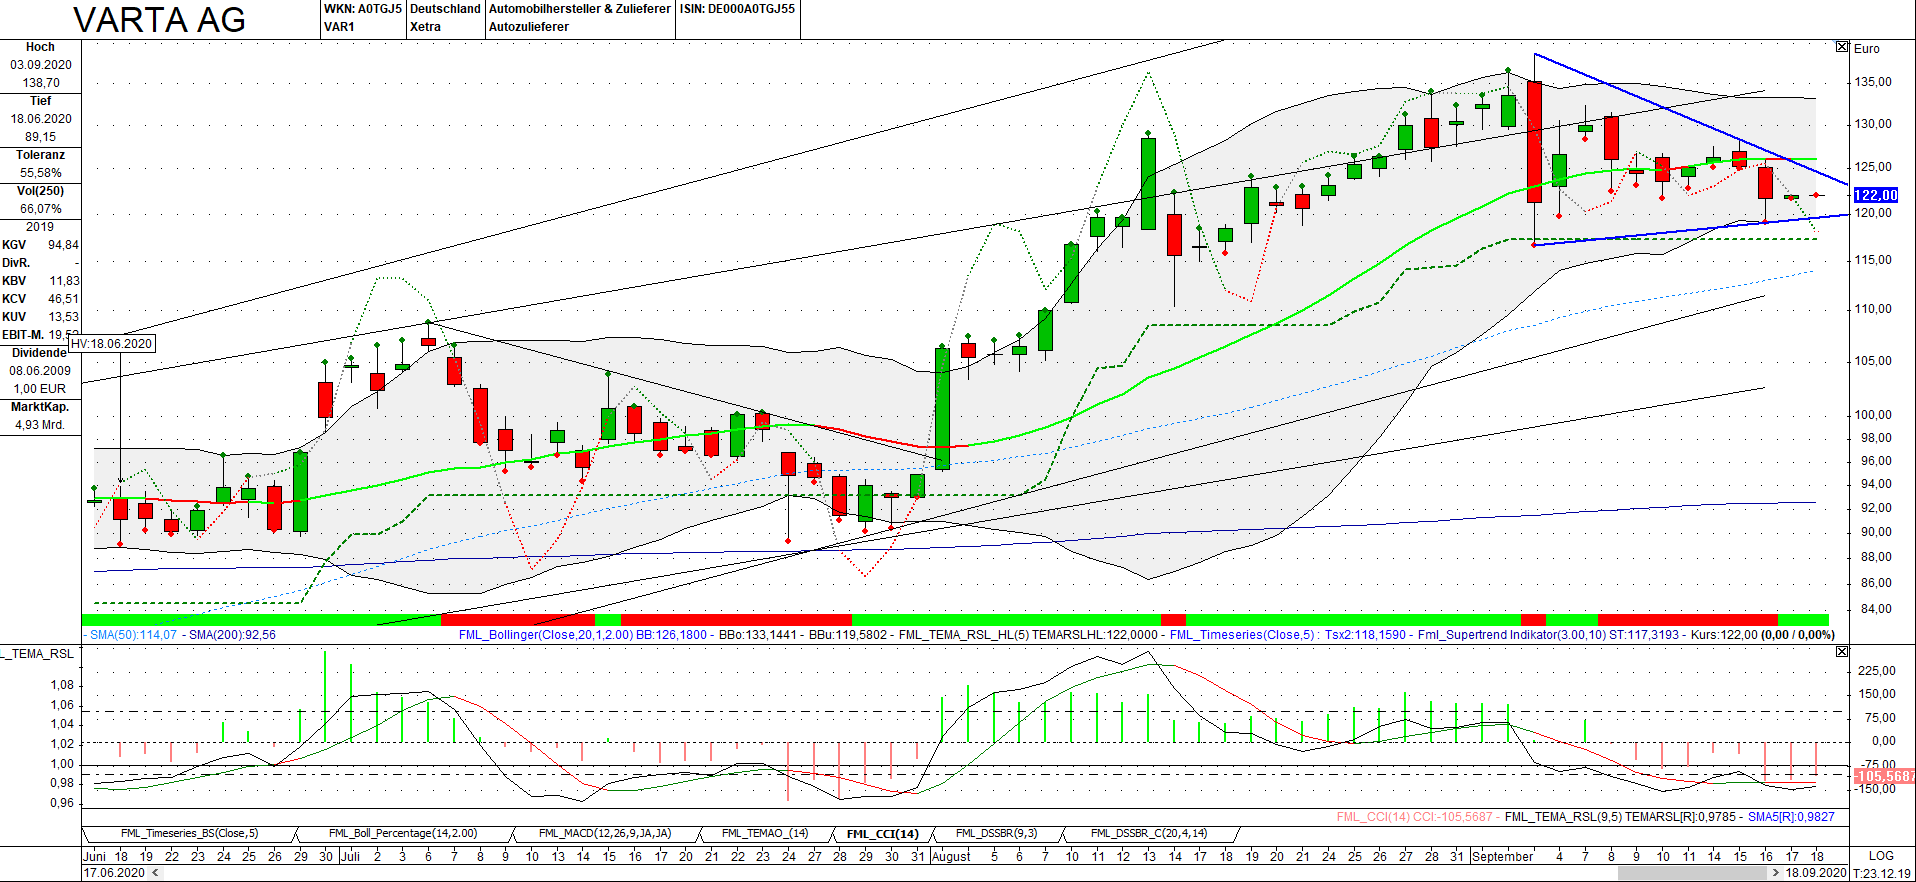Switch to the FML_DSSBR_C(20,4,14) tab
1916x882 pixels.
pos(1149,834)
